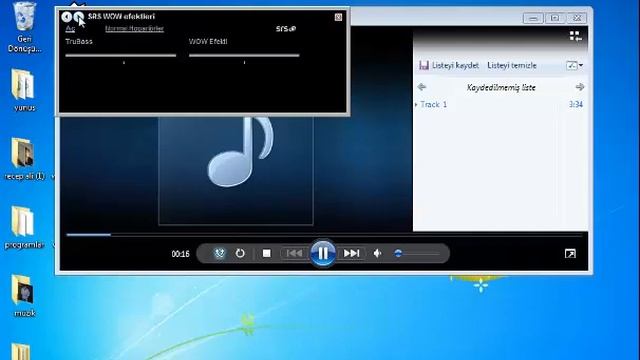Switch to Library view icon

click(576, 36)
